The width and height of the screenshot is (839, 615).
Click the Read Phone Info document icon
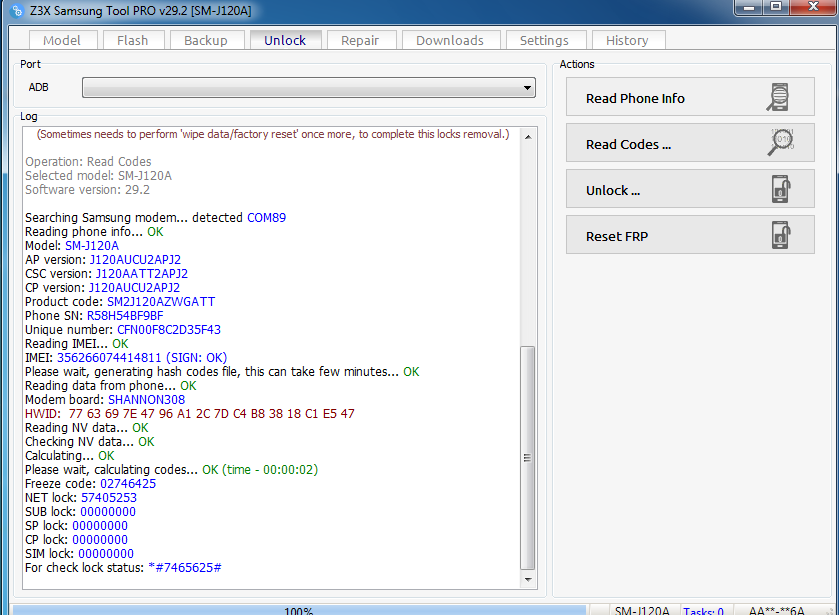coord(779,97)
